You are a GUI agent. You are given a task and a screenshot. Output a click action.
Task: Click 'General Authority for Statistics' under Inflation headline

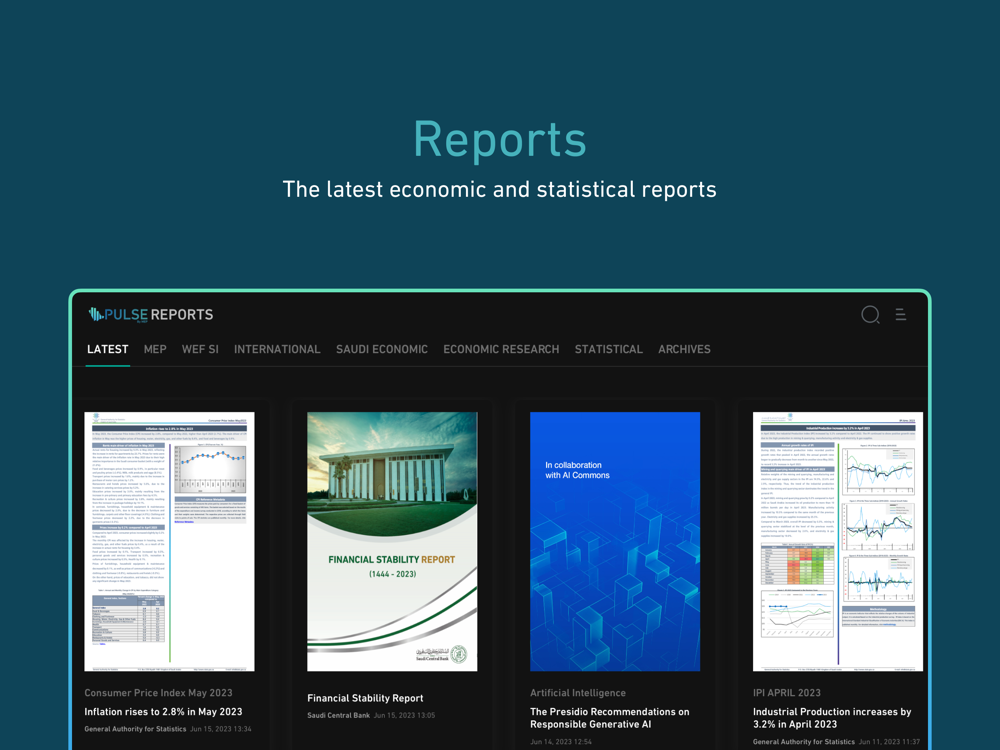click(x=135, y=729)
